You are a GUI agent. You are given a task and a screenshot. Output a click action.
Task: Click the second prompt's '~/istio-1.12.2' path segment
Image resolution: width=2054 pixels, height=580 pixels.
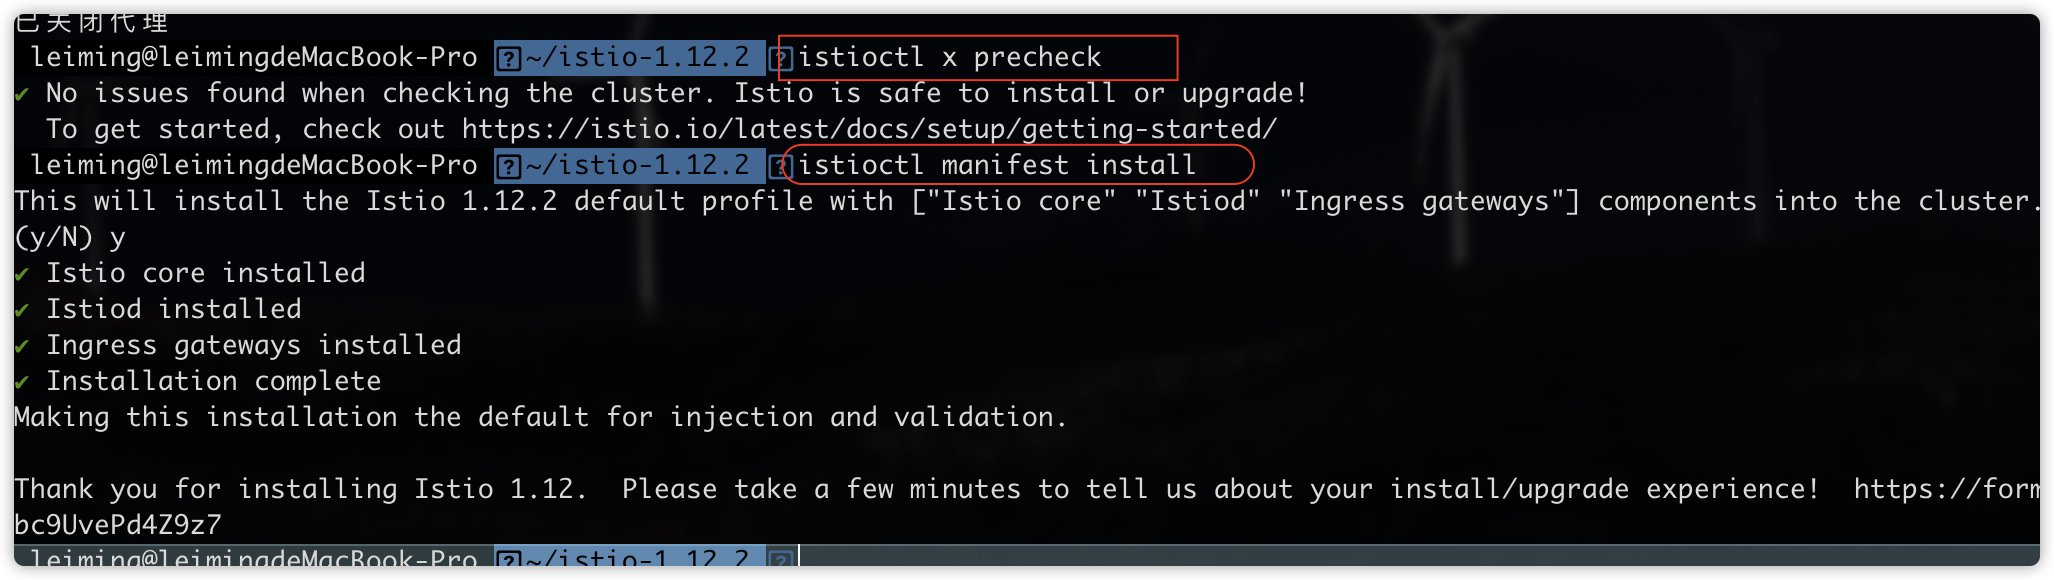[x=637, y=166]
